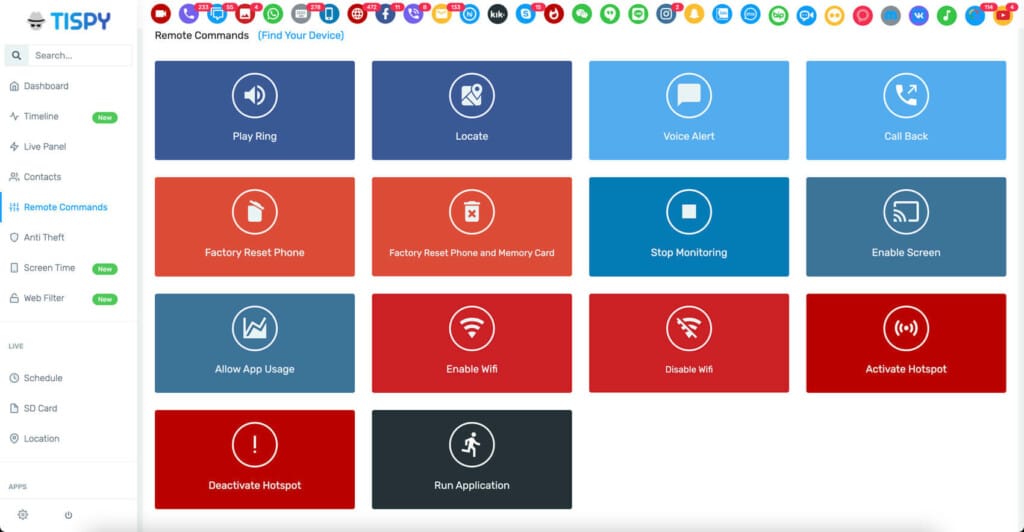This screenshot has width=1024, height=532.
Task: Open settings gear at sidebar bottom
Action: (x=23, y=515)
